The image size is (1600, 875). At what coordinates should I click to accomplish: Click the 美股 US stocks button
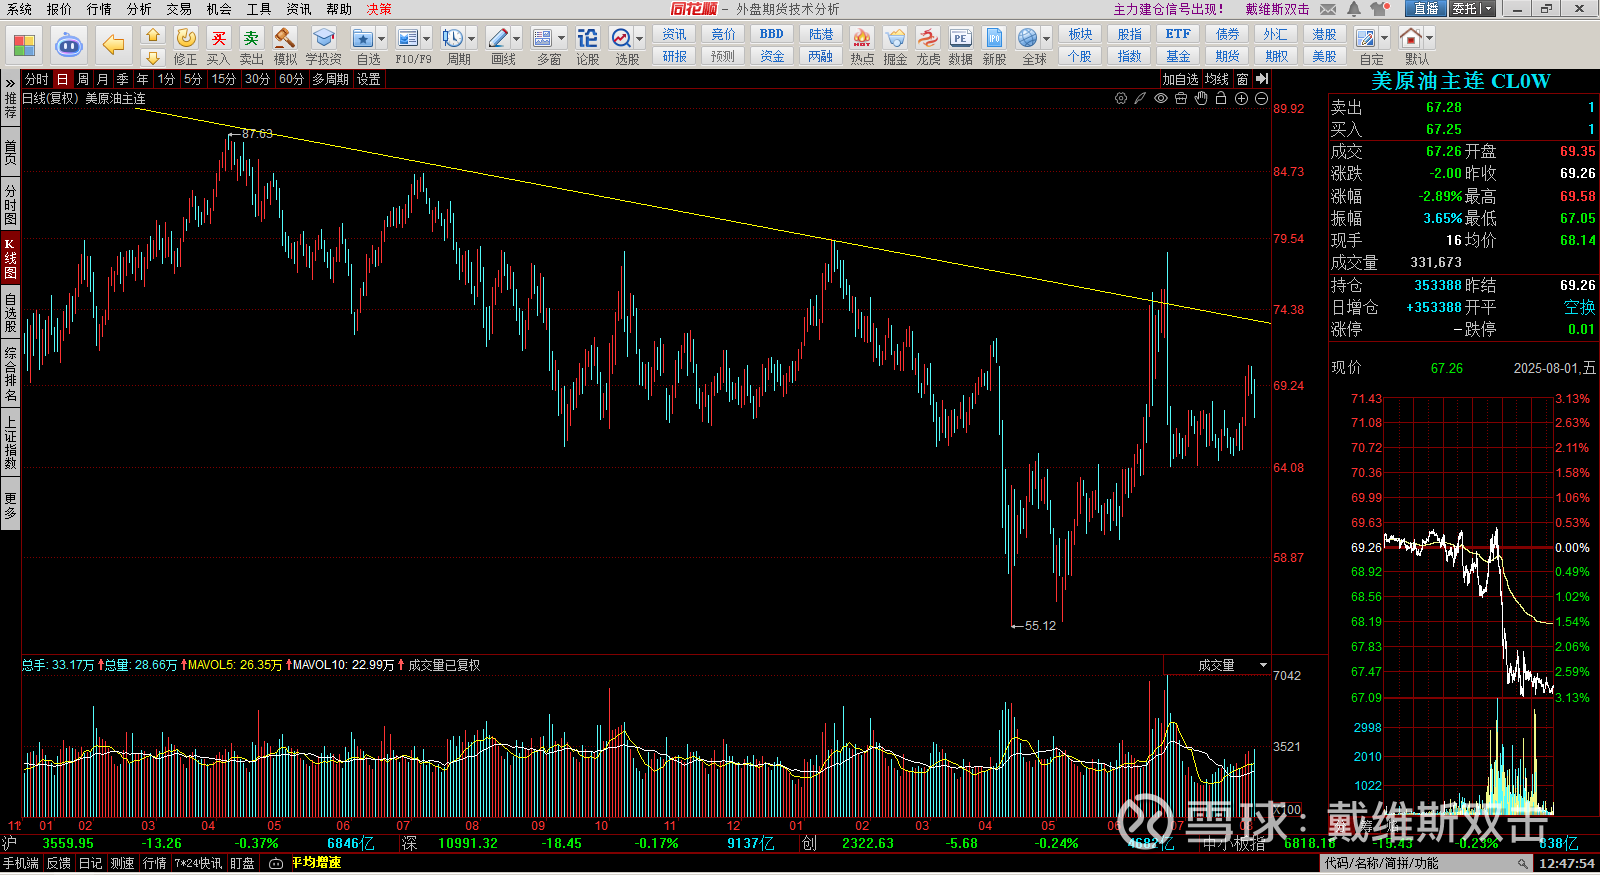tap(1324, 56)
